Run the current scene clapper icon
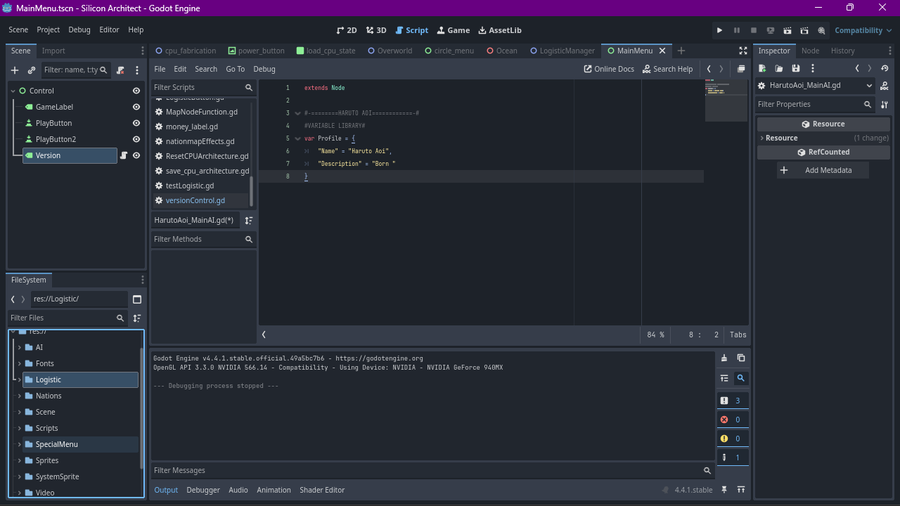The width and height of the screenshot is (900, 506). 788,30
